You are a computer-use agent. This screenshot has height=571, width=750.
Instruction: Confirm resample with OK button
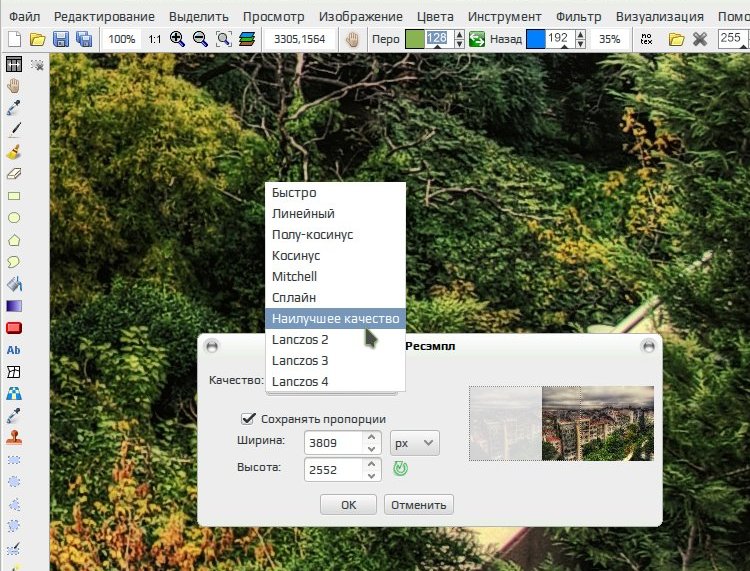point(348,505)
